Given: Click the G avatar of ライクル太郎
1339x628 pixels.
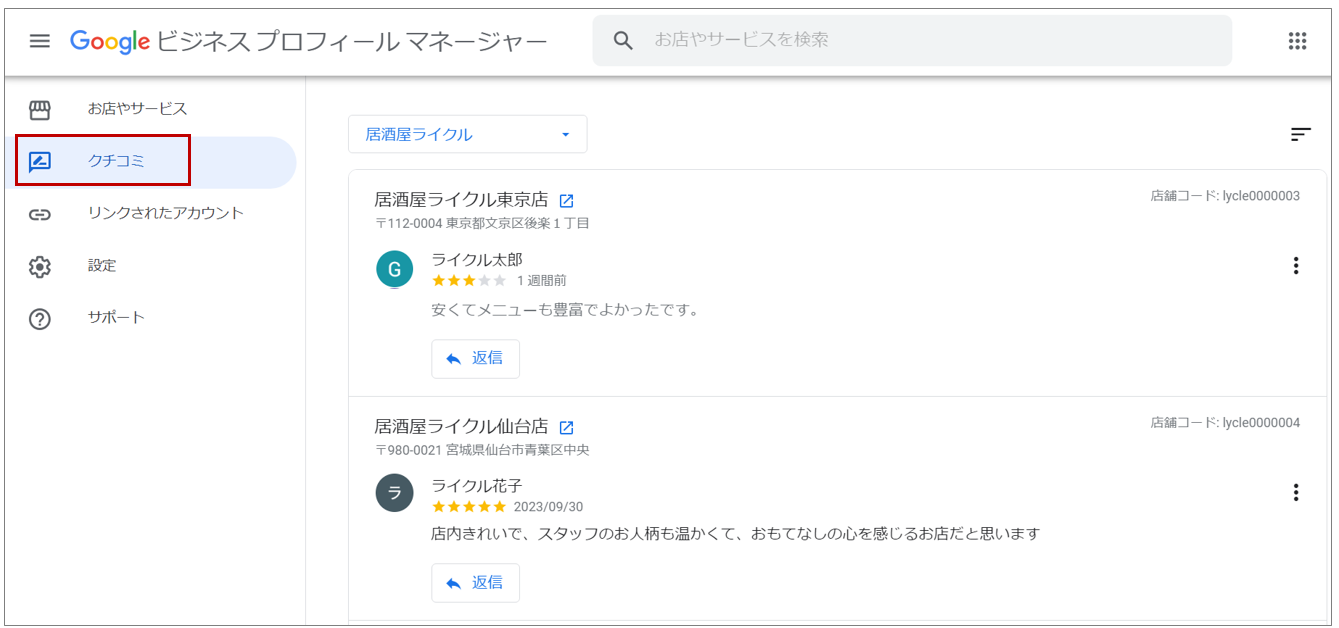Looking at the screenshot, I should (x=394, y=269).
